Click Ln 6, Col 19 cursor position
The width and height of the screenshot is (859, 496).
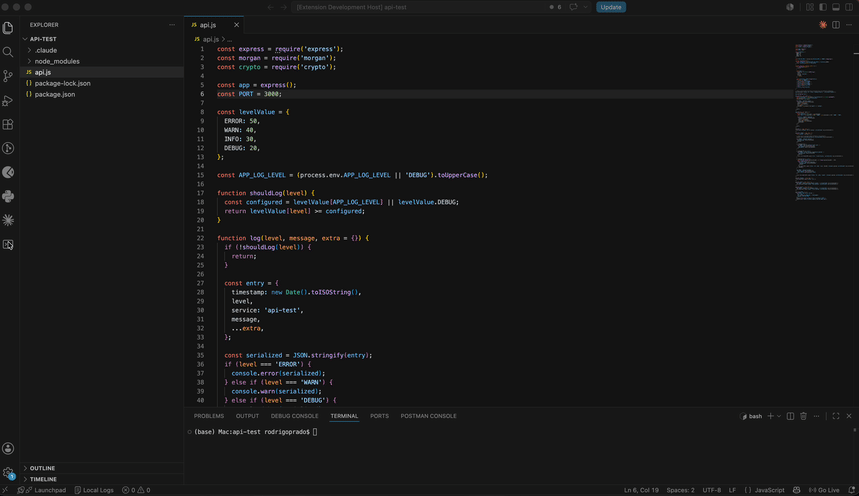(x=641, y=490)
